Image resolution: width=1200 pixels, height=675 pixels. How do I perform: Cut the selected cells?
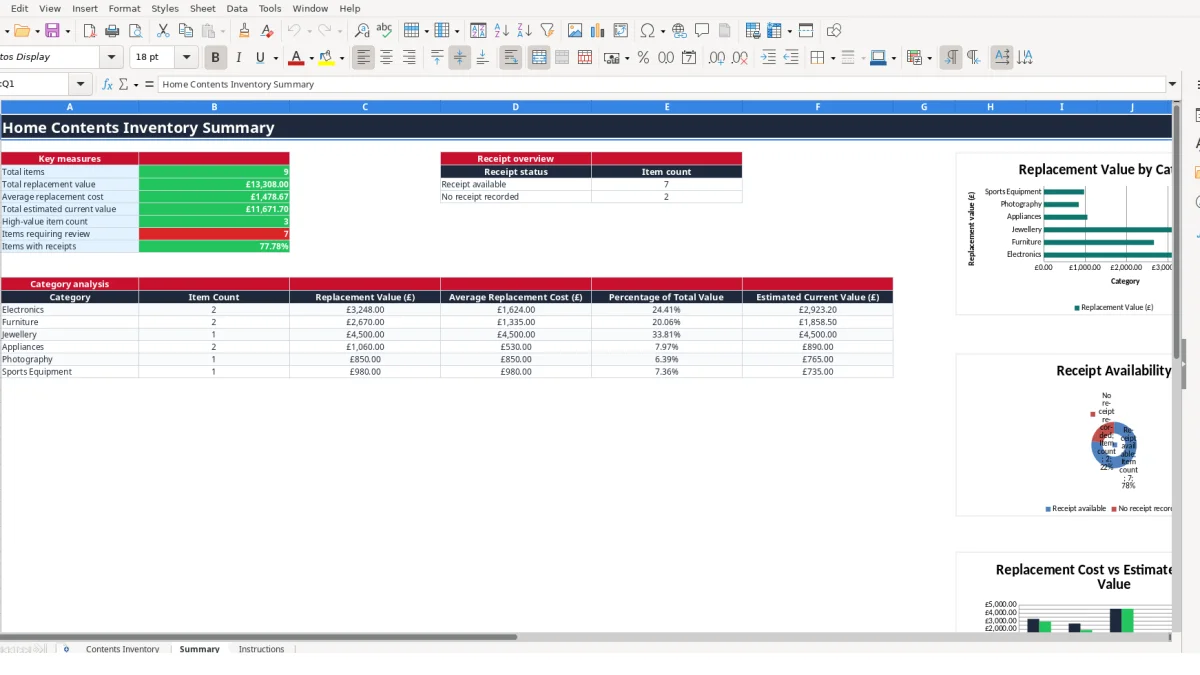click(x=163, y=31)
